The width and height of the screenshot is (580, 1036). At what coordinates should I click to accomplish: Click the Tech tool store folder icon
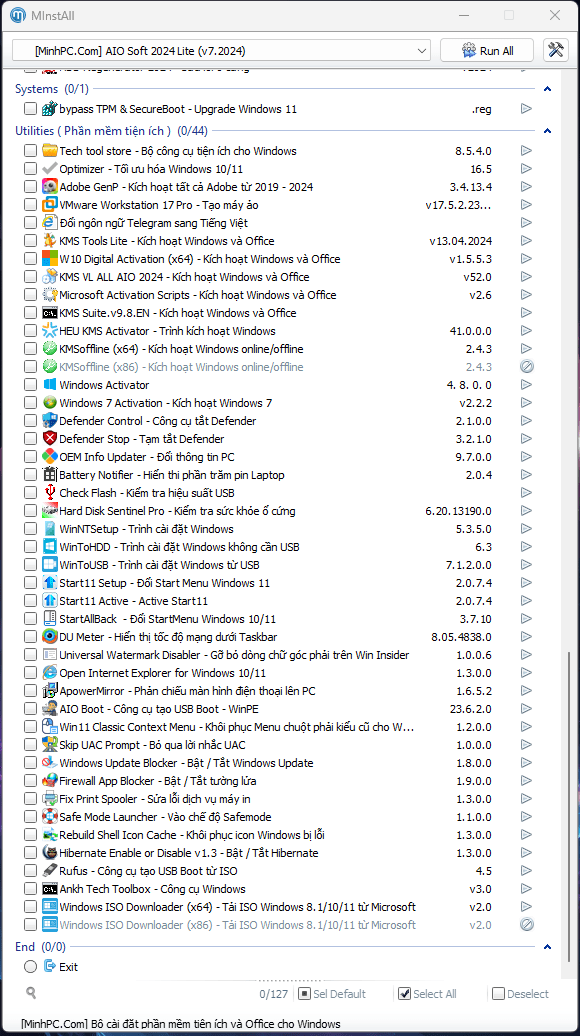click(50, 151)
